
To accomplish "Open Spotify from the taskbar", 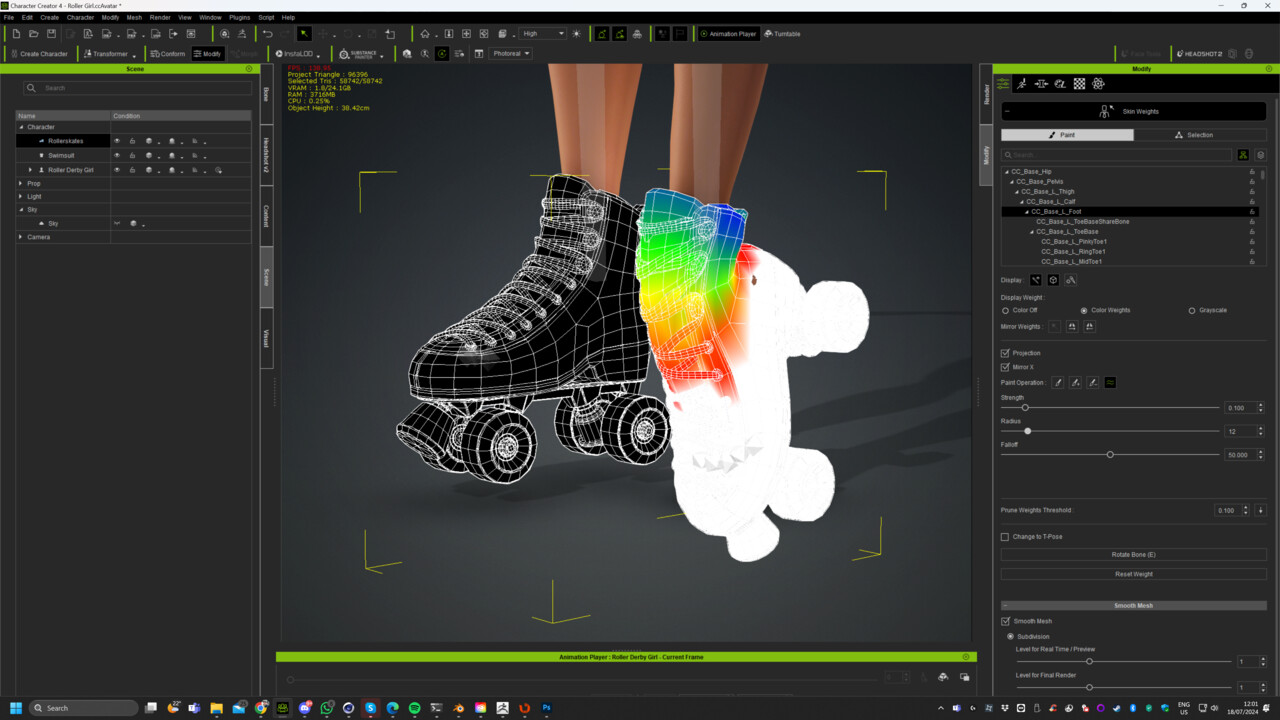I will [x=414, y=708].
